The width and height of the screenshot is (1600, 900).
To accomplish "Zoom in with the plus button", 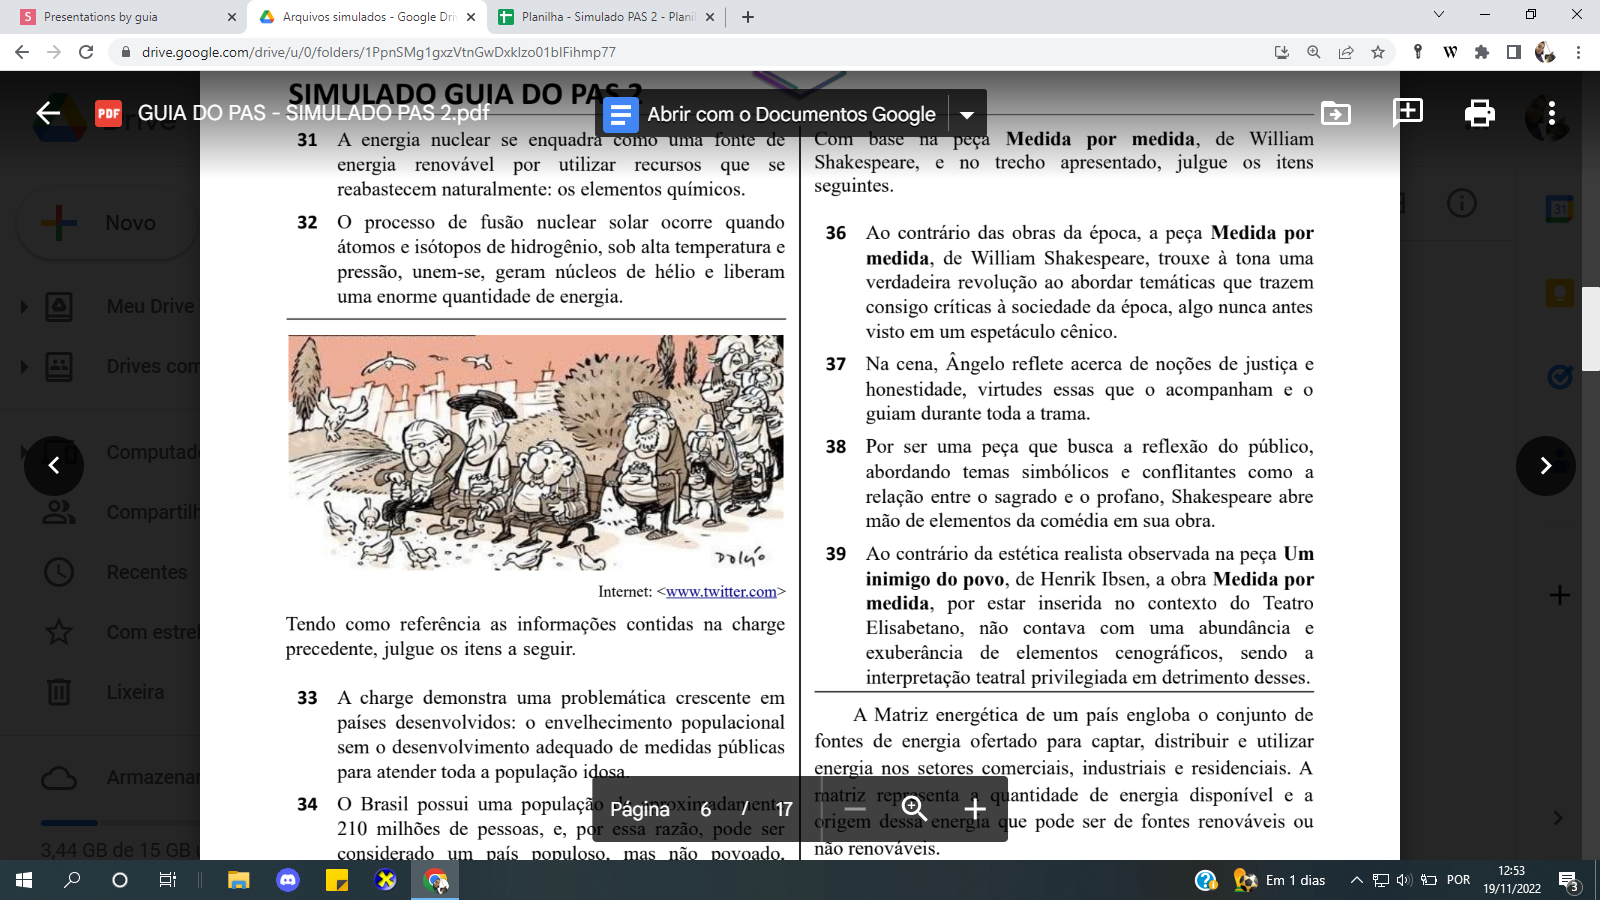I will click(975, 809).
